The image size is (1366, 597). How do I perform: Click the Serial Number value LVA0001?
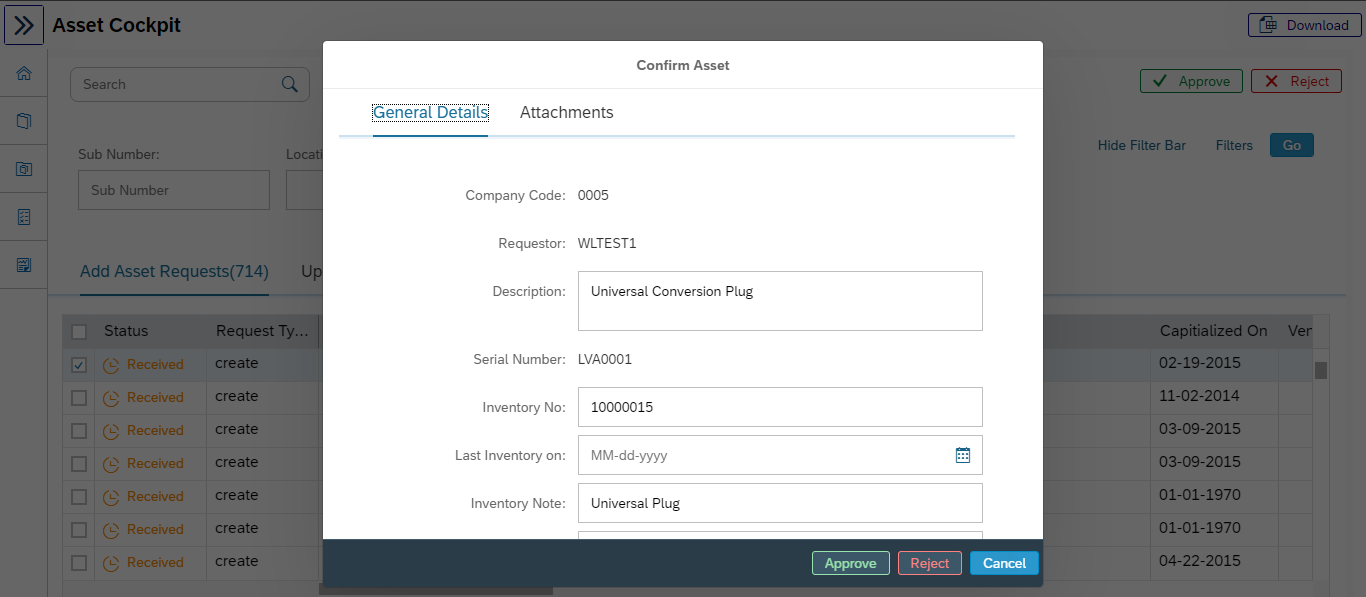tap(605, 359)
